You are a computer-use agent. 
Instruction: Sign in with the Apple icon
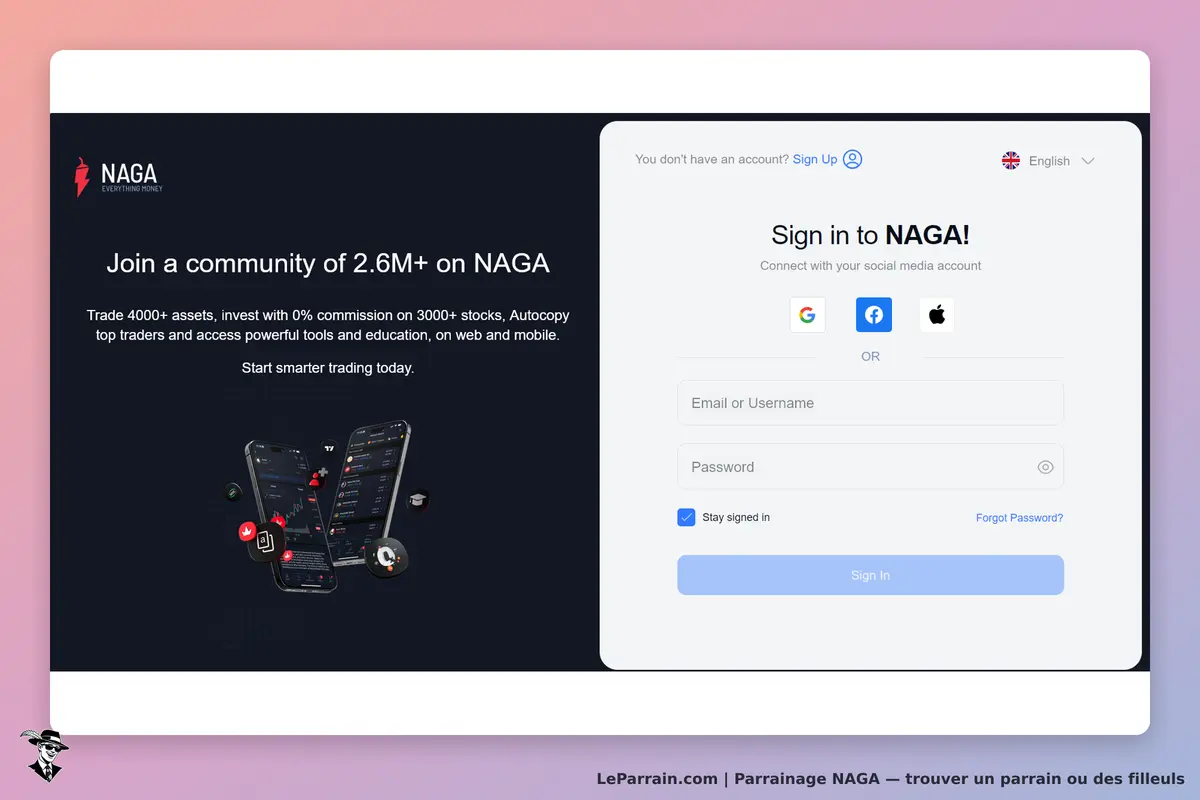(937, 315)
